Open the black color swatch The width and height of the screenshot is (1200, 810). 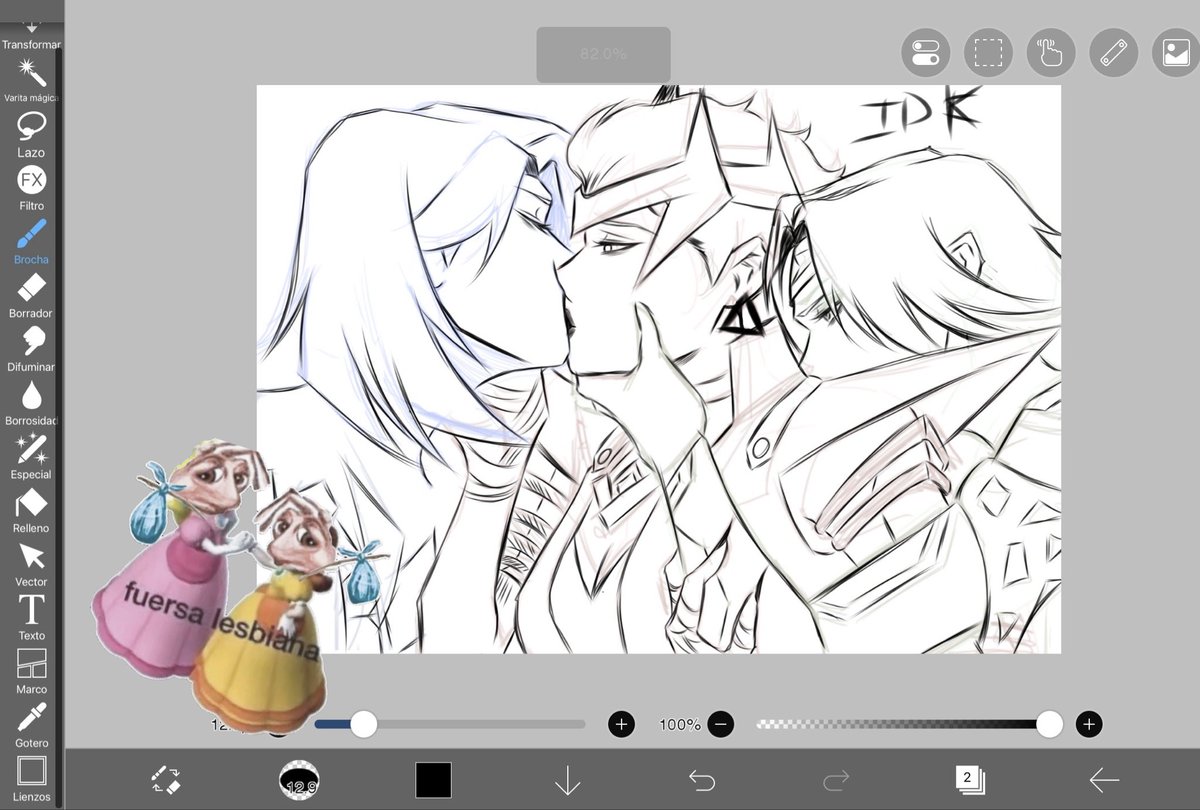[x=433, y=780]
